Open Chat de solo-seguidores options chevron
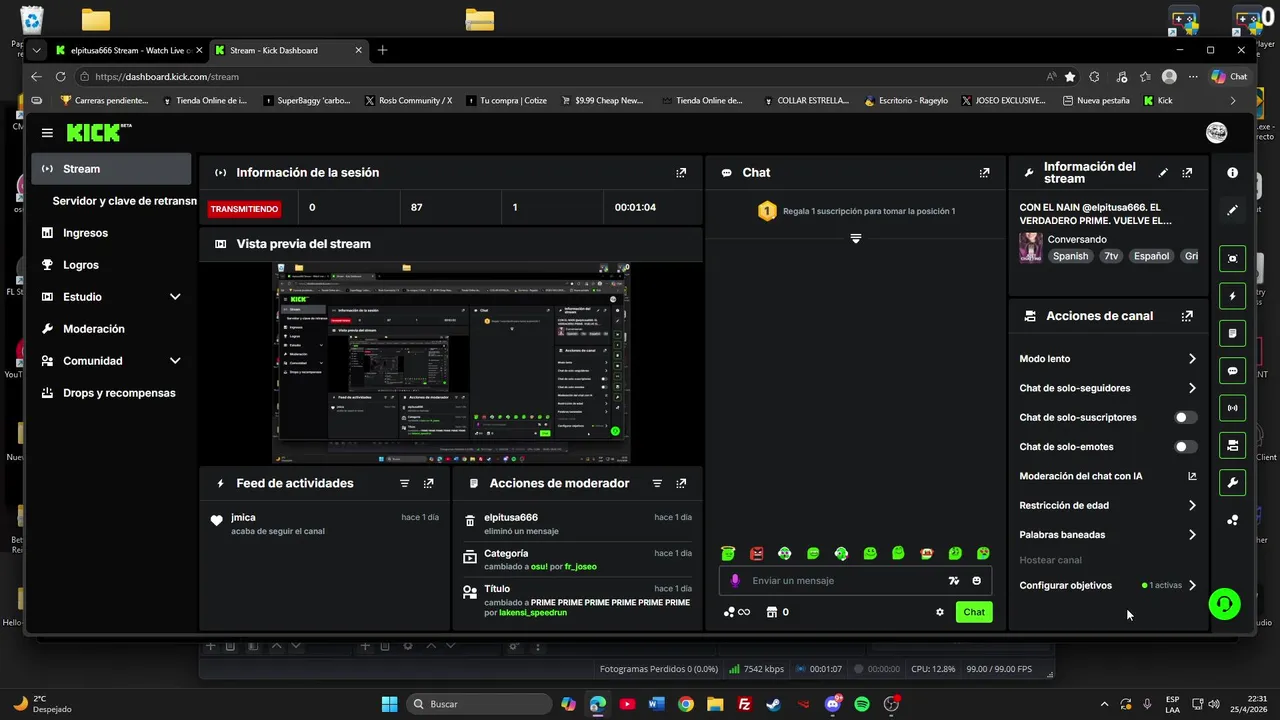 coord(1192,388)
